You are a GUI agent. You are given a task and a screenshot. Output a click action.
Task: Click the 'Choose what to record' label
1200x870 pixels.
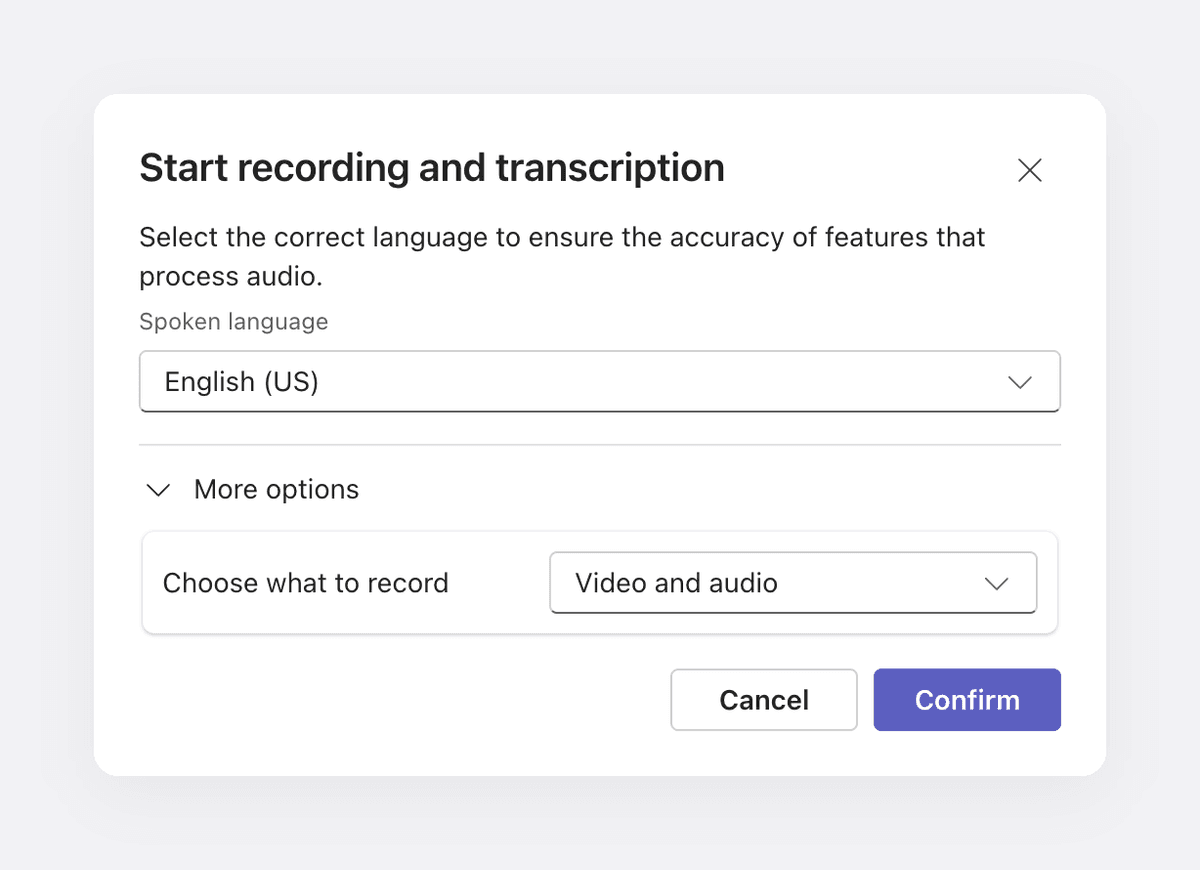(x=305, y=583)
